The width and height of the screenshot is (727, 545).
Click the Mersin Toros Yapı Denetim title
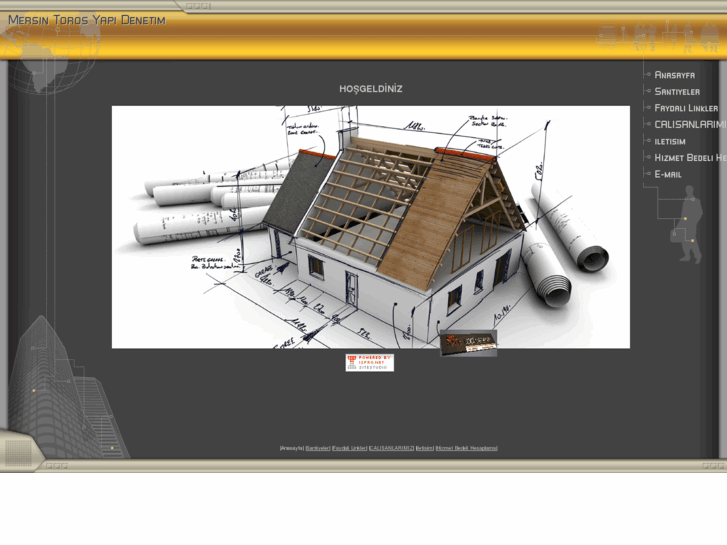pyautogui.click(x=87, y=20)
